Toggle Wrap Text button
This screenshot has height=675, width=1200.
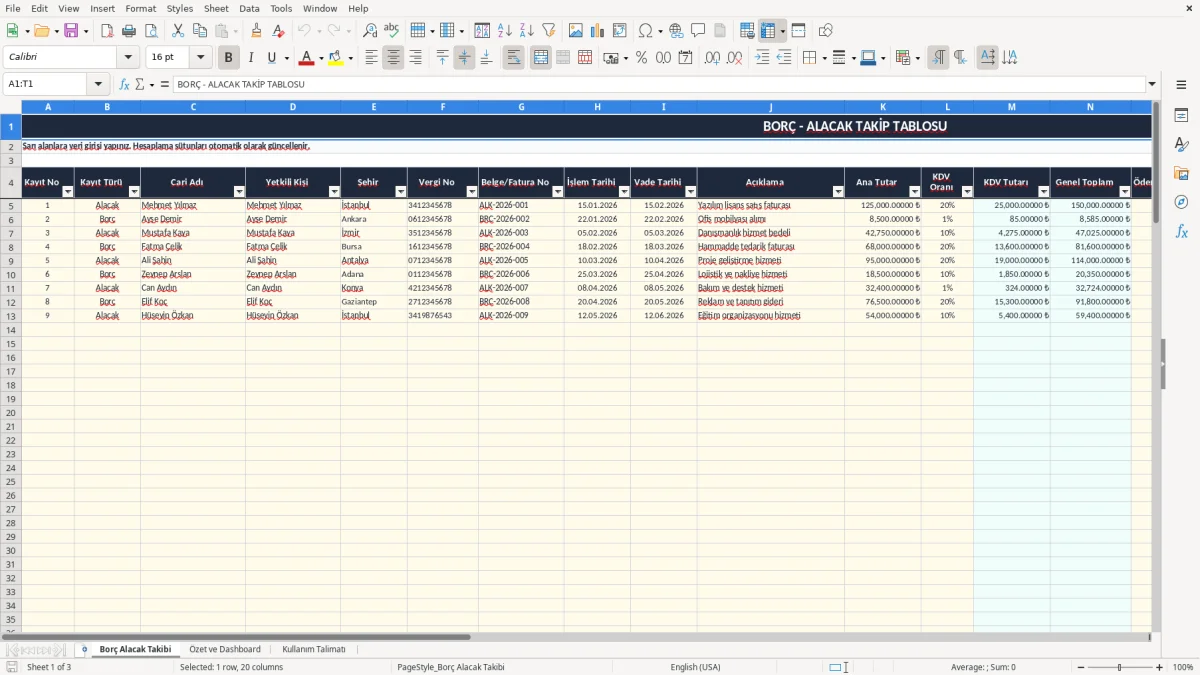click(514, 58)
